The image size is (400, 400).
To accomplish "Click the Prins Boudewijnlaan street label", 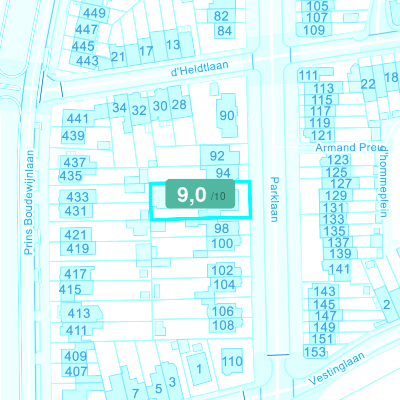I will (29, 203).
